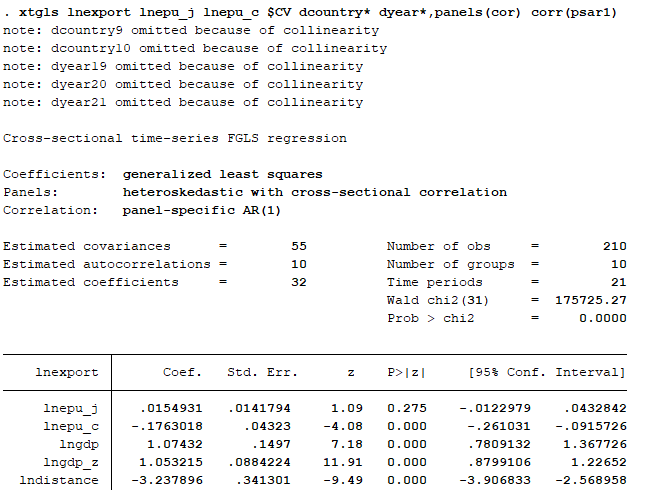Click the lnepu_c coefficient value

[x=169, y=426]
